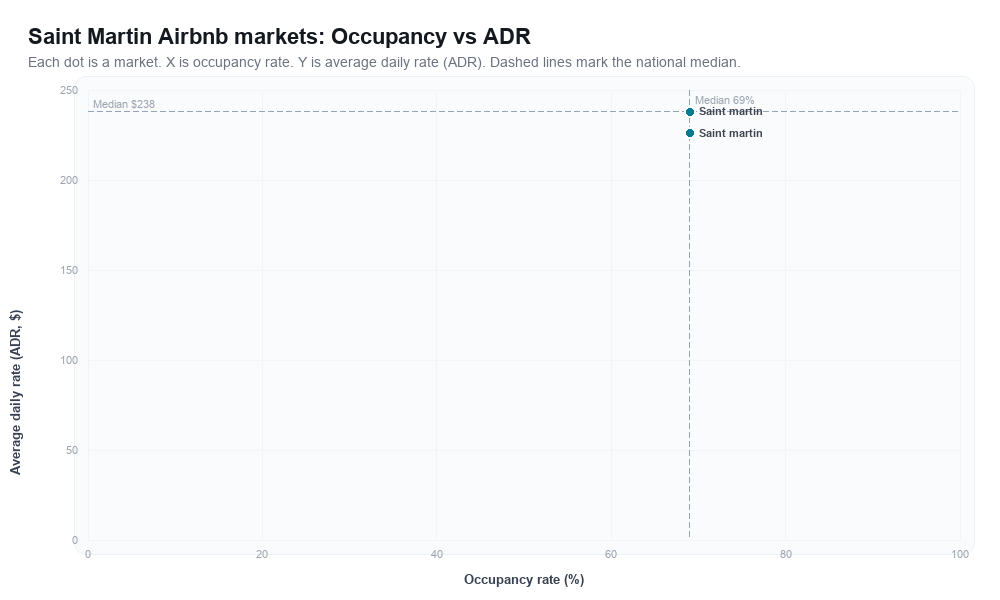Click the x-axis tick label 60
The height and width of the screenshot is (600, 1000).
tap(611, 555)
